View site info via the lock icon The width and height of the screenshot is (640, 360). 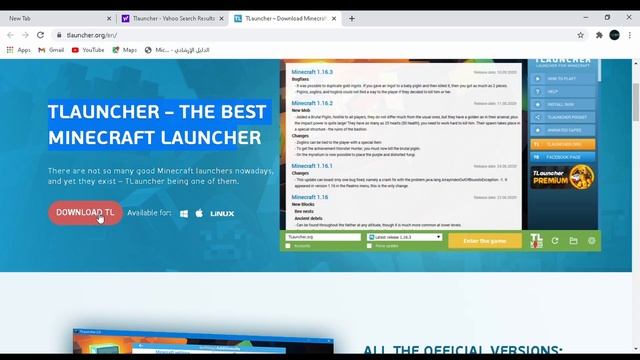pyautogui.click(x=59, y=35)
